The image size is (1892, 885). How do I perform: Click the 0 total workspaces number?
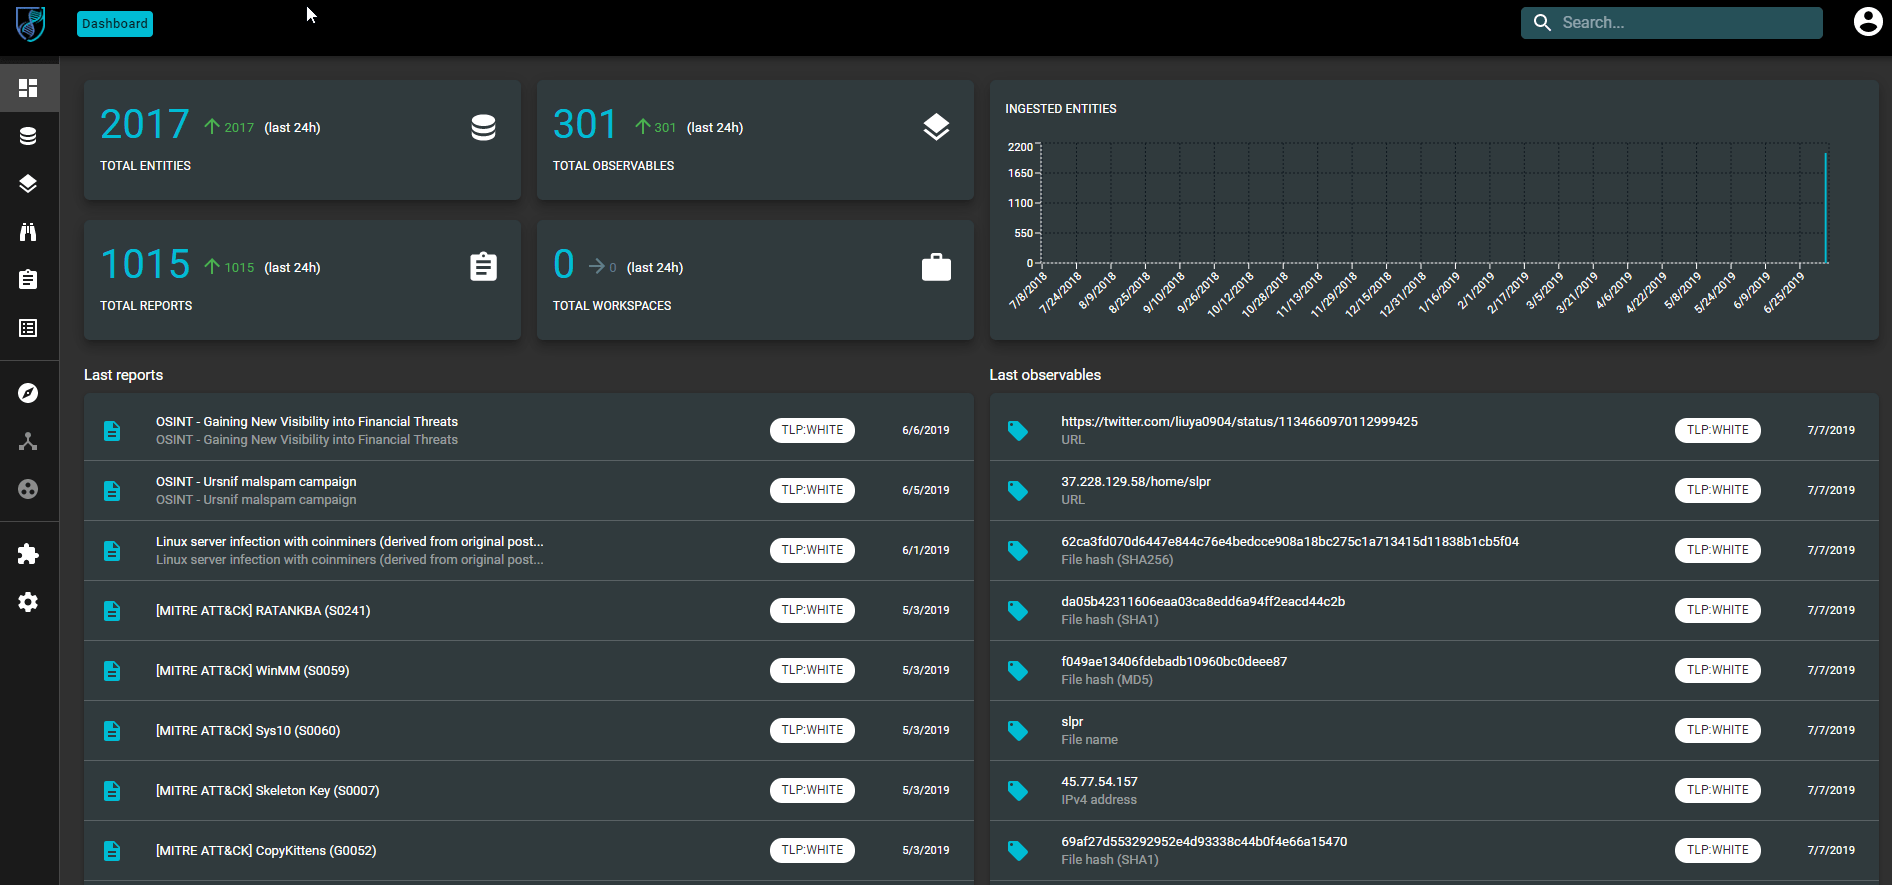pos(564,265)
